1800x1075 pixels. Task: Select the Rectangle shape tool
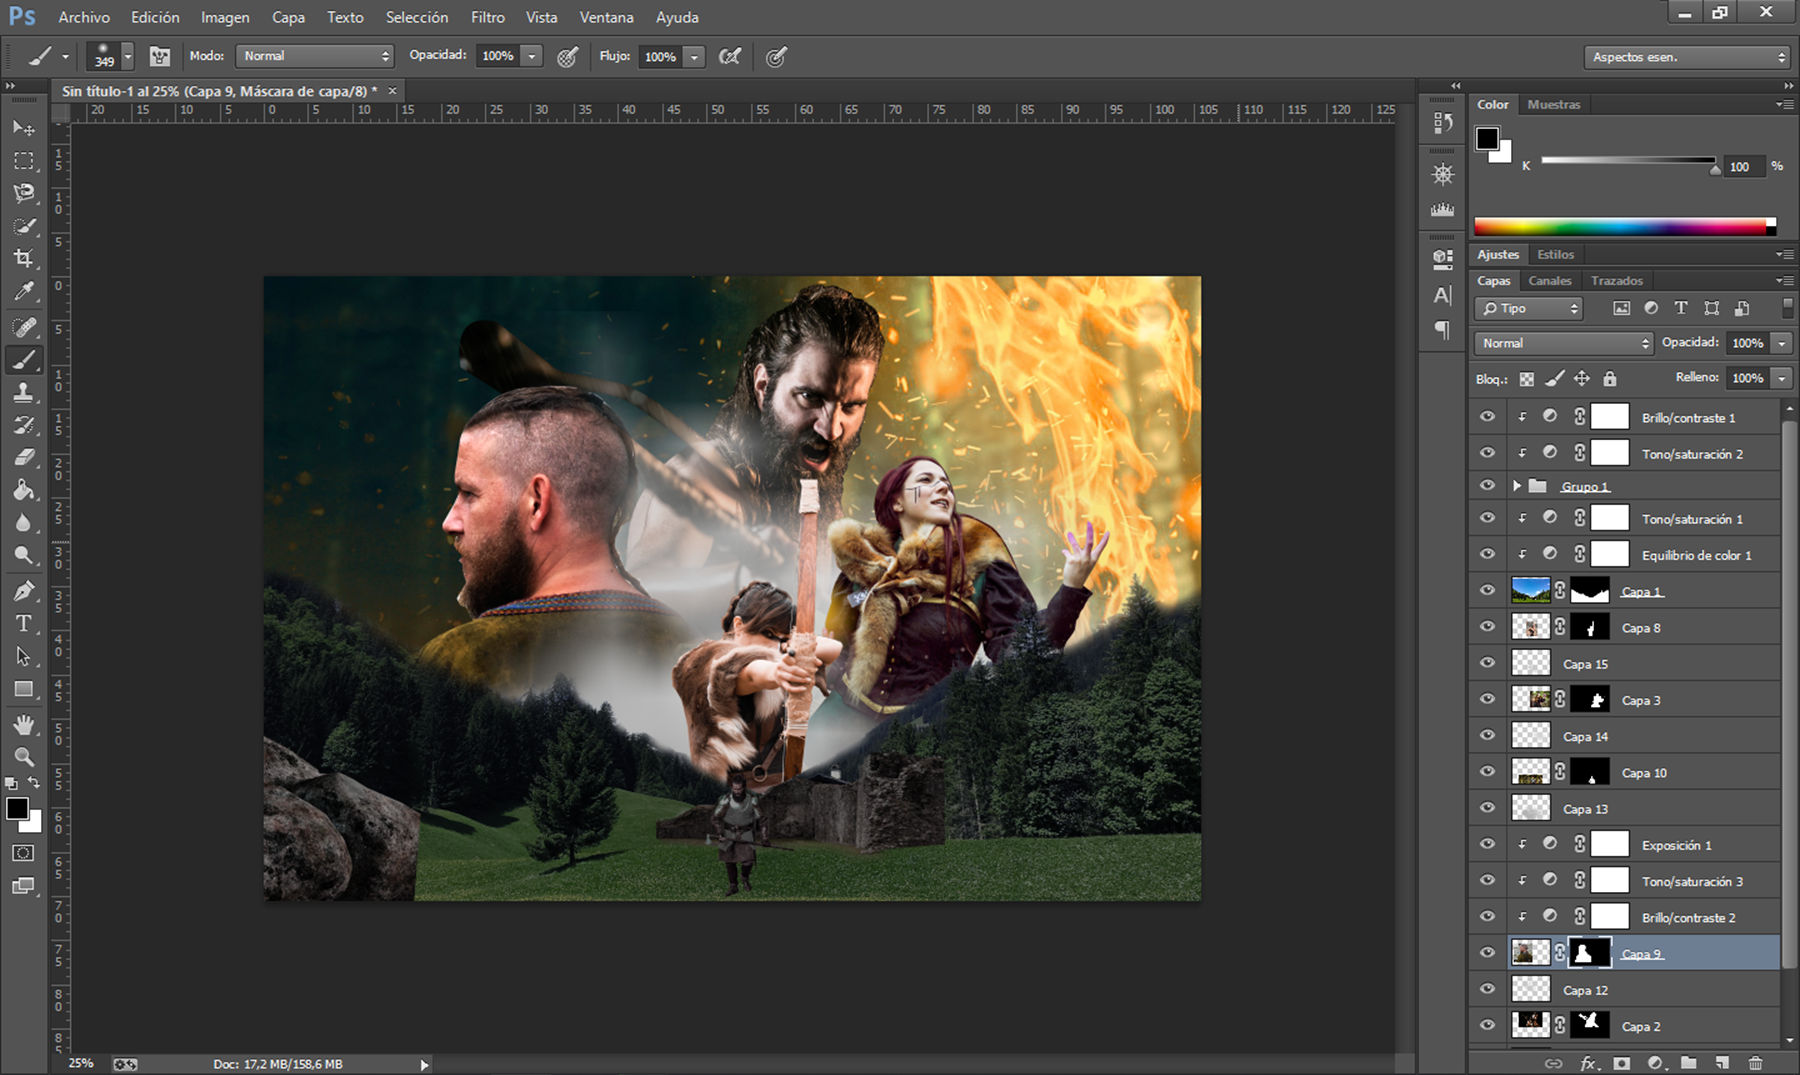(24, 689)
